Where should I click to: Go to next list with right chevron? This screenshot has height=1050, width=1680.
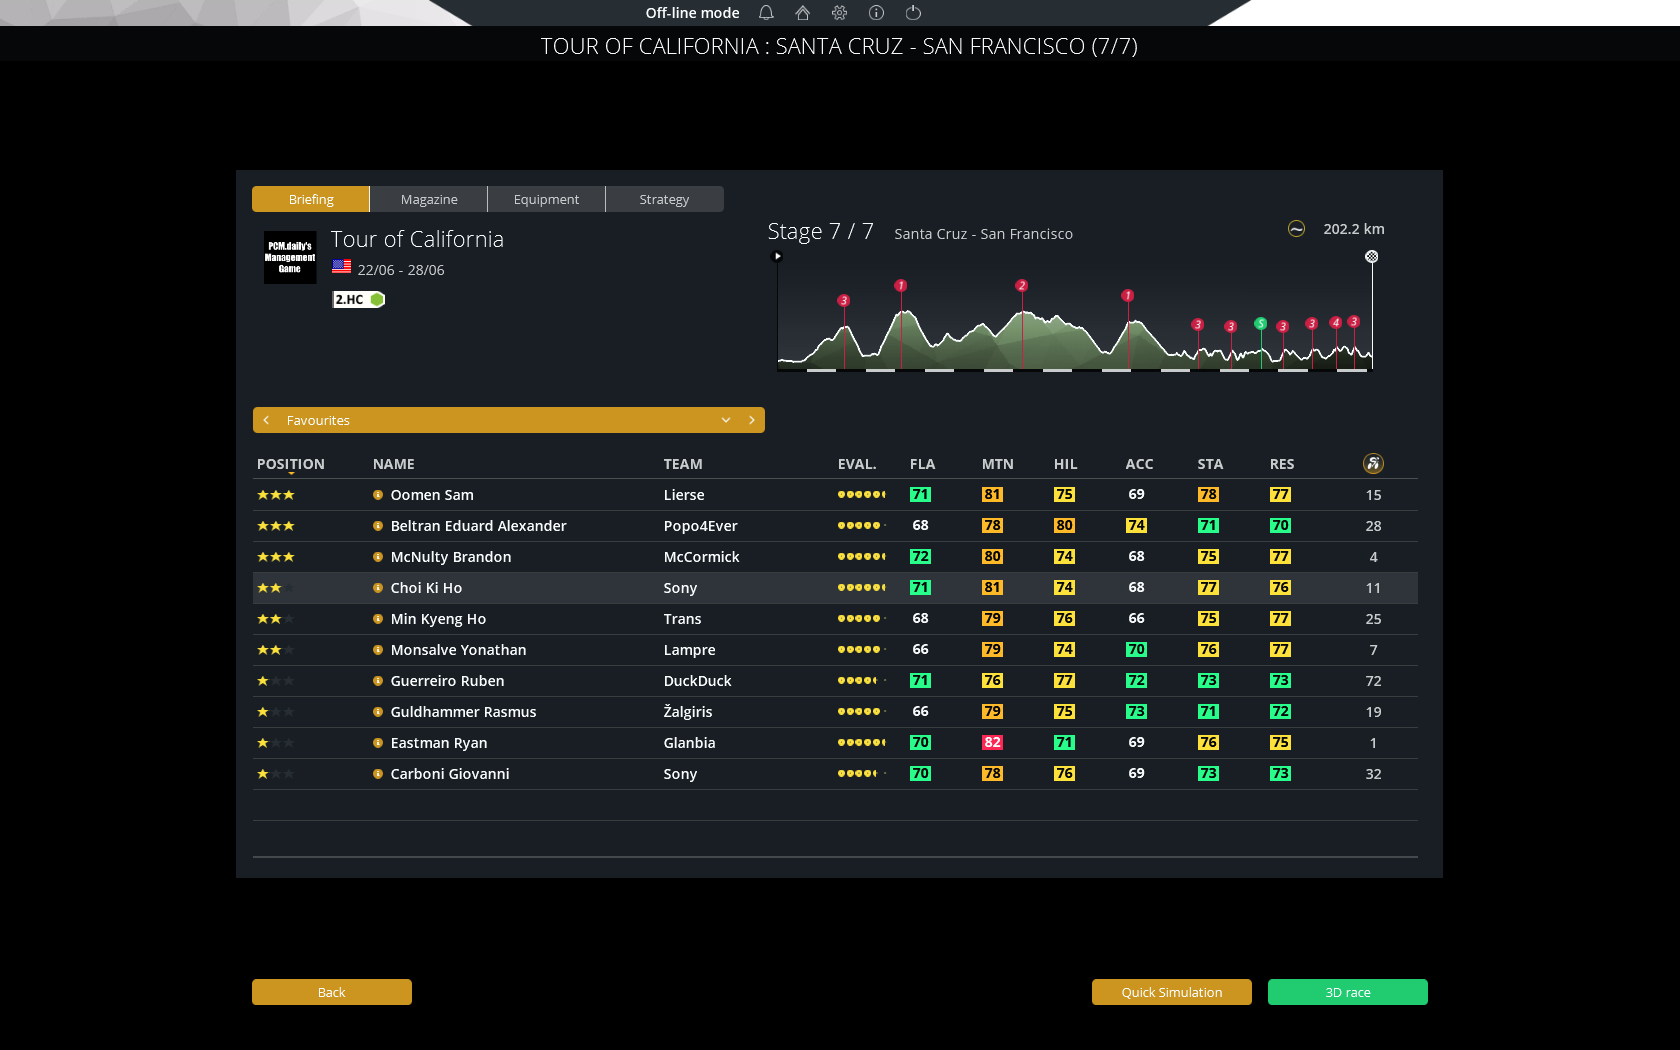tap(752, 420)
